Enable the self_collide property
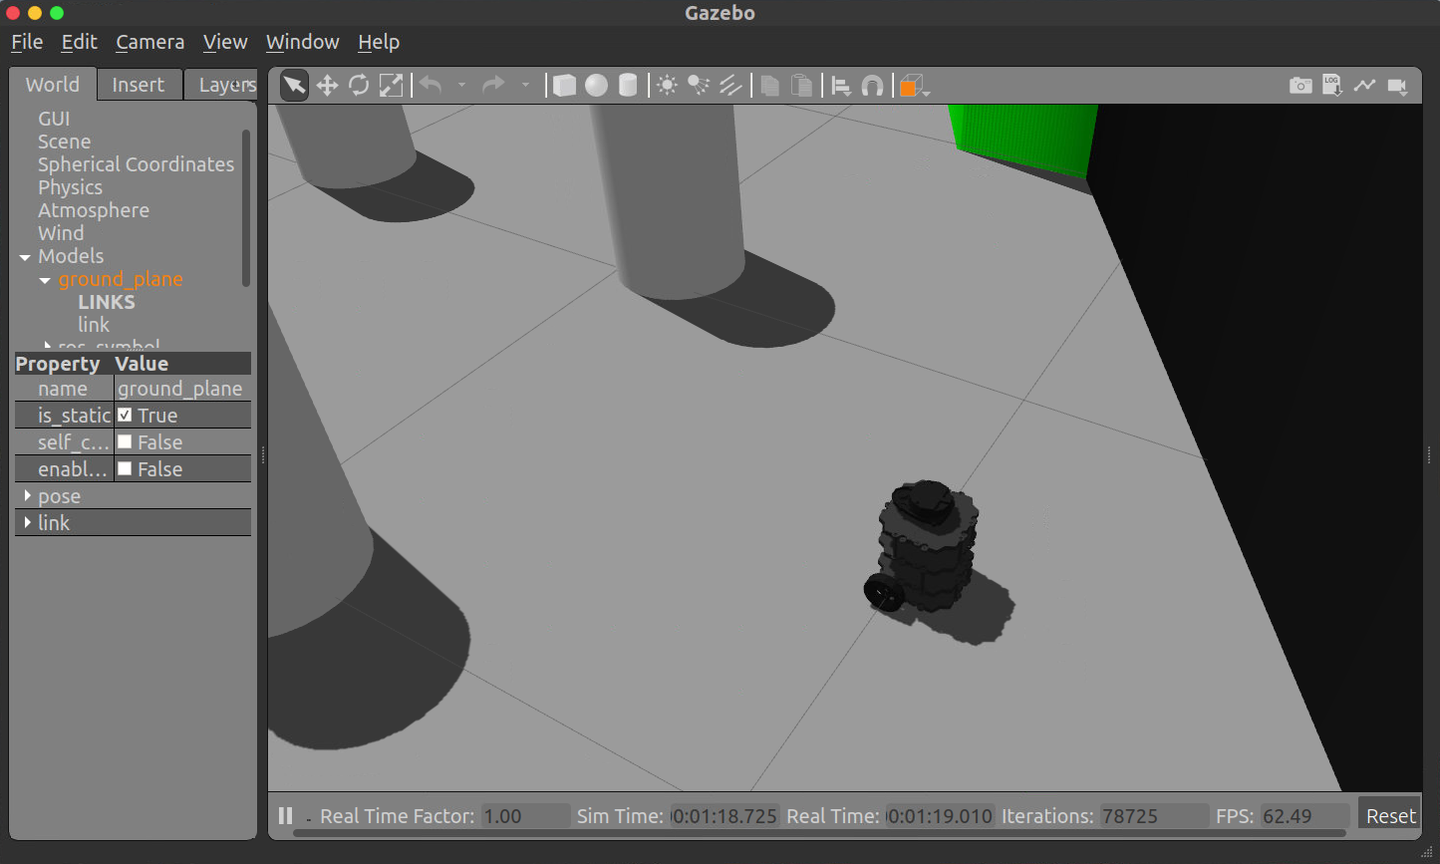The height and width of the screenshot is (864, 1440). pyautogui.click(x=125, y=441)
